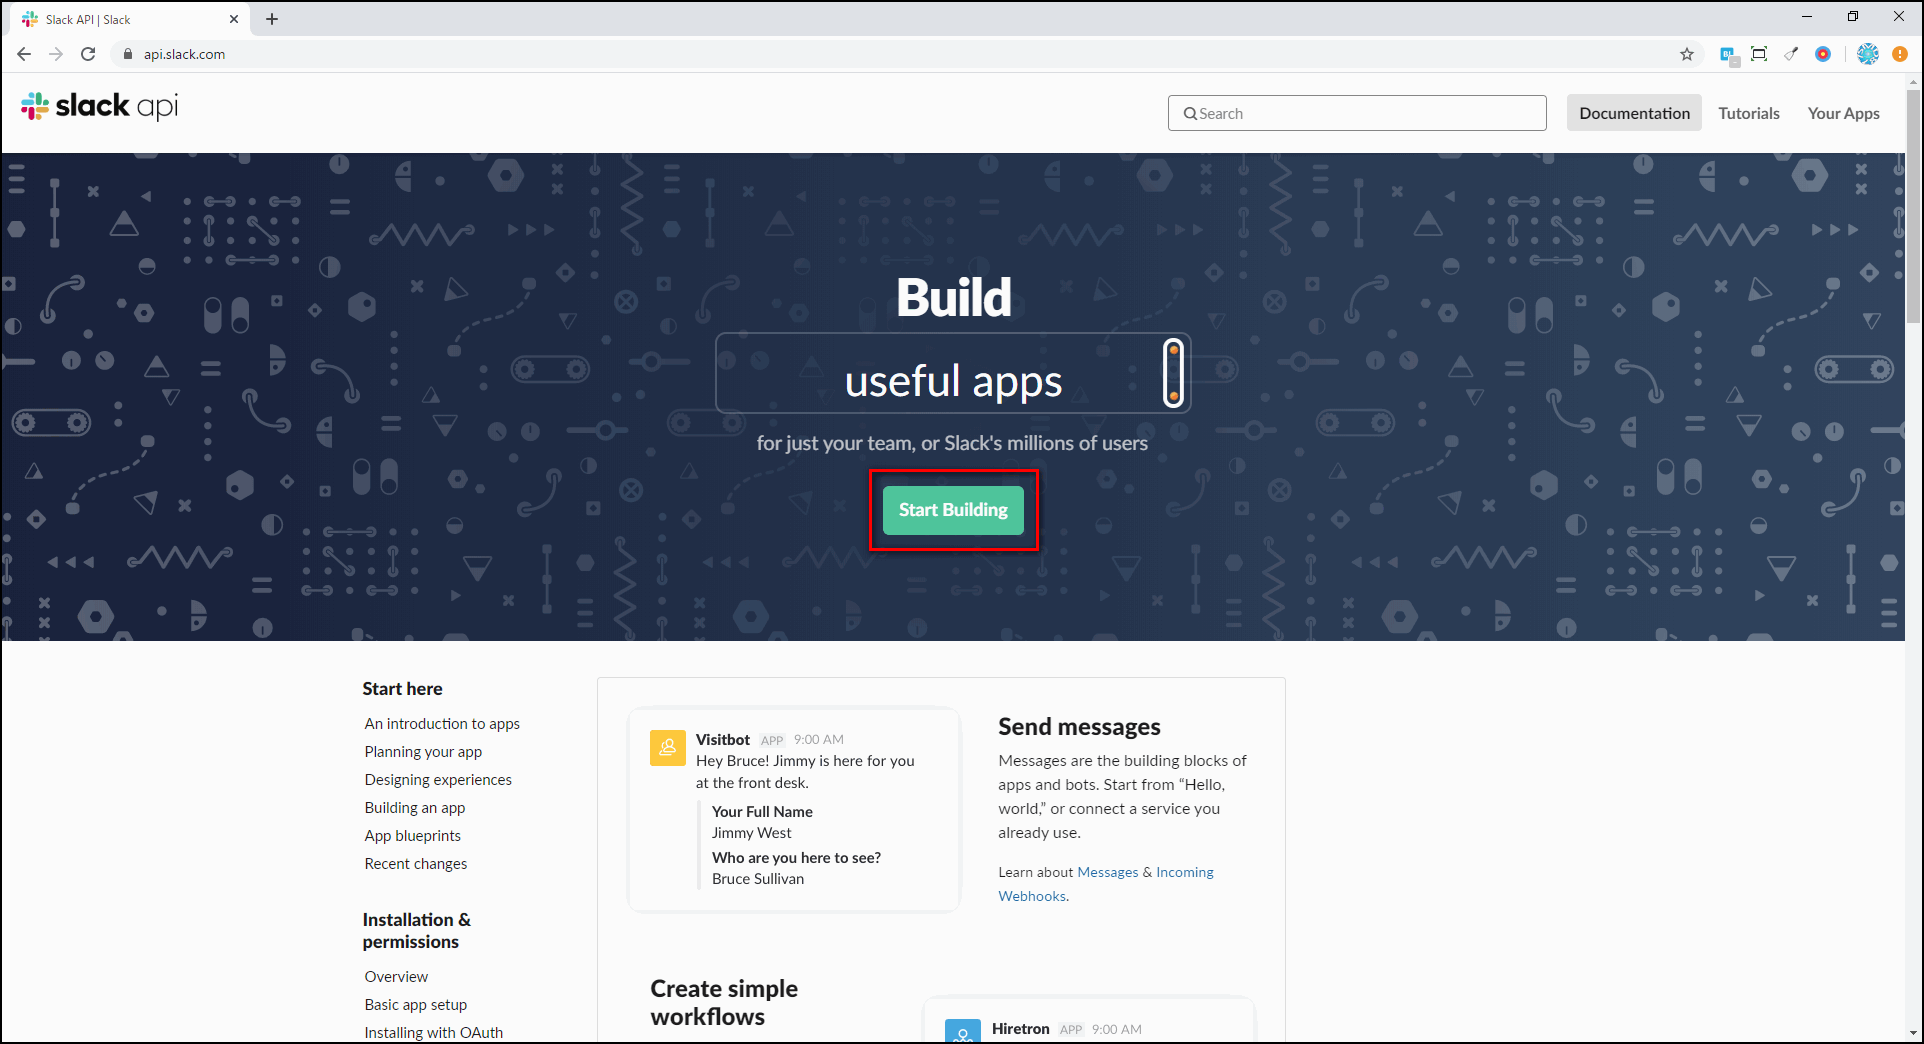Click the Visitbot app avatar icon
This screenshot has width=1924, height=1044.
(x=667, y=747)
